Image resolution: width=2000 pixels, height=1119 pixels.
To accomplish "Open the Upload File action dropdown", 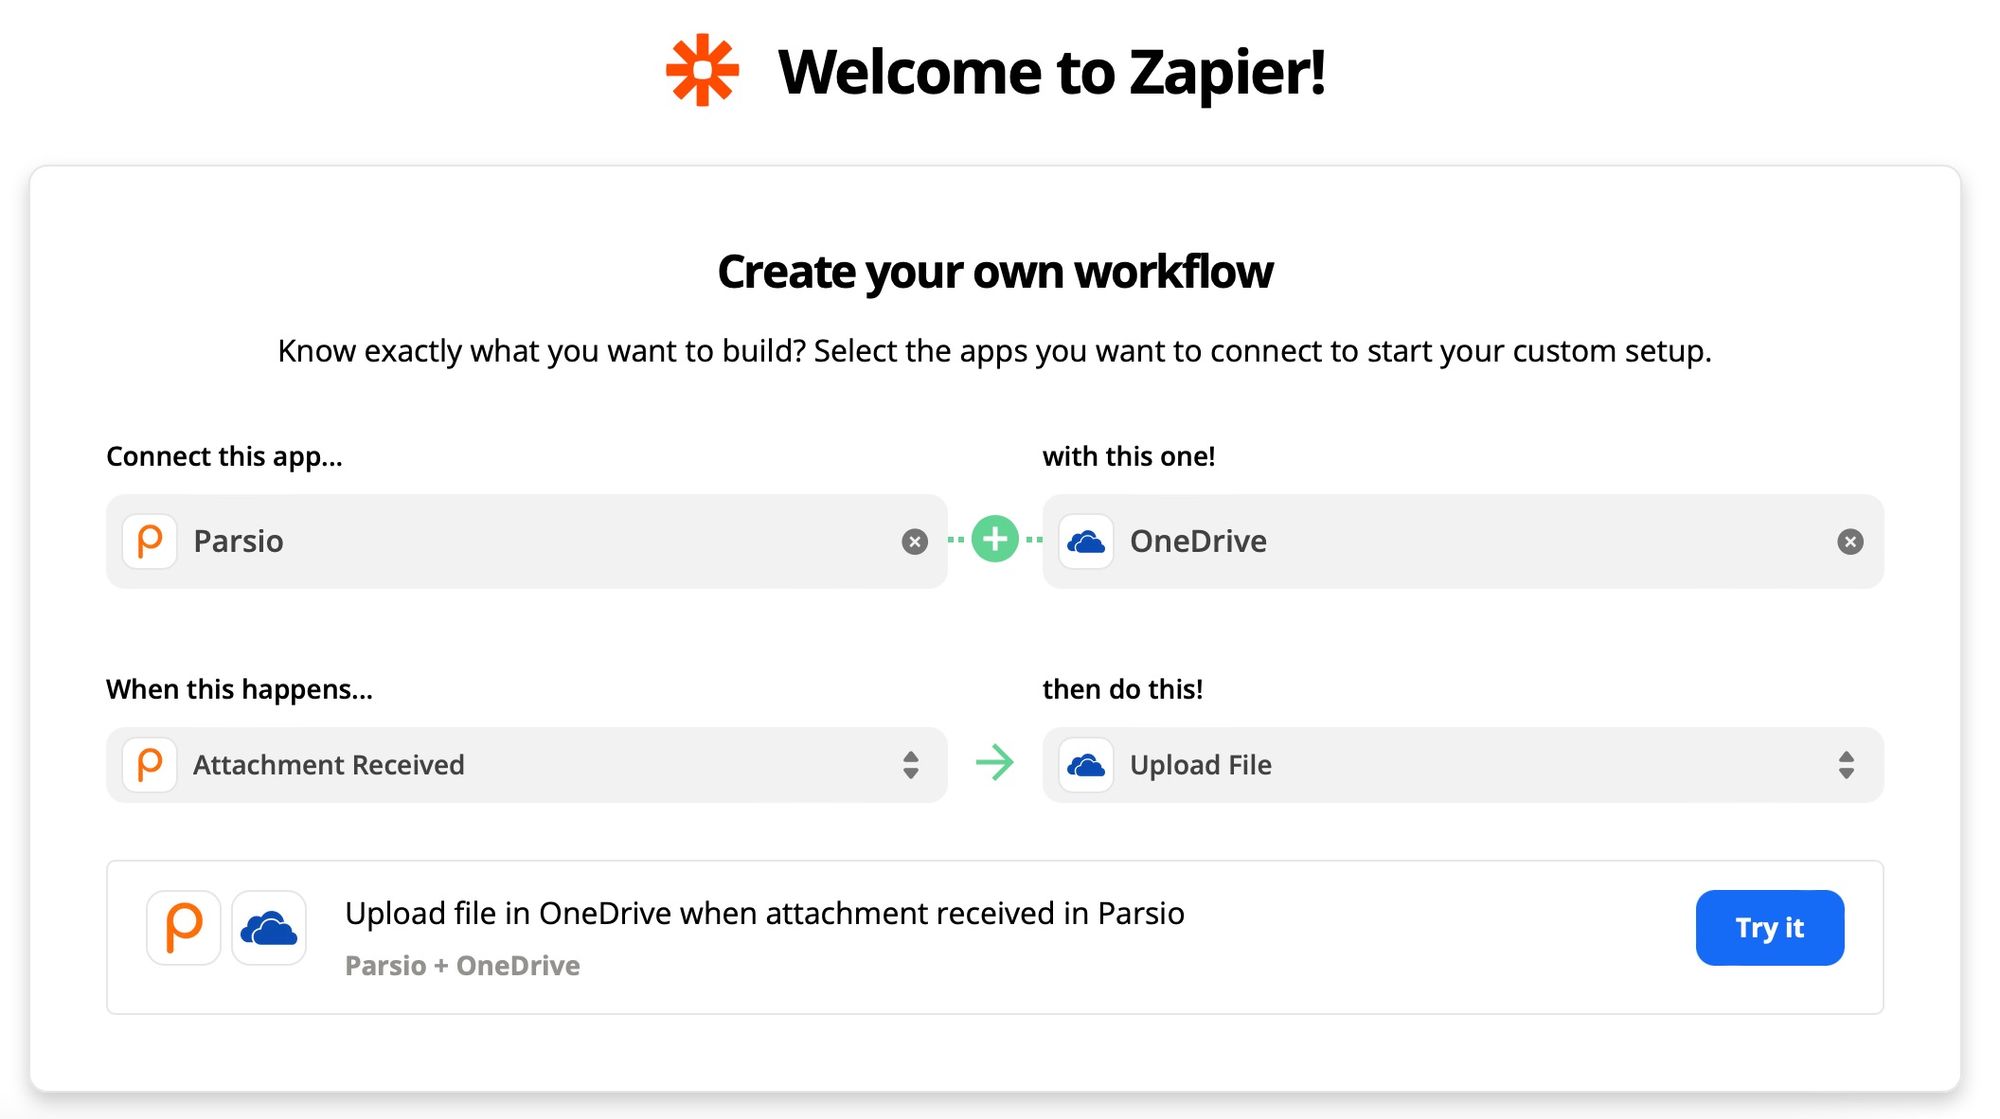I will coord(1462,765).
